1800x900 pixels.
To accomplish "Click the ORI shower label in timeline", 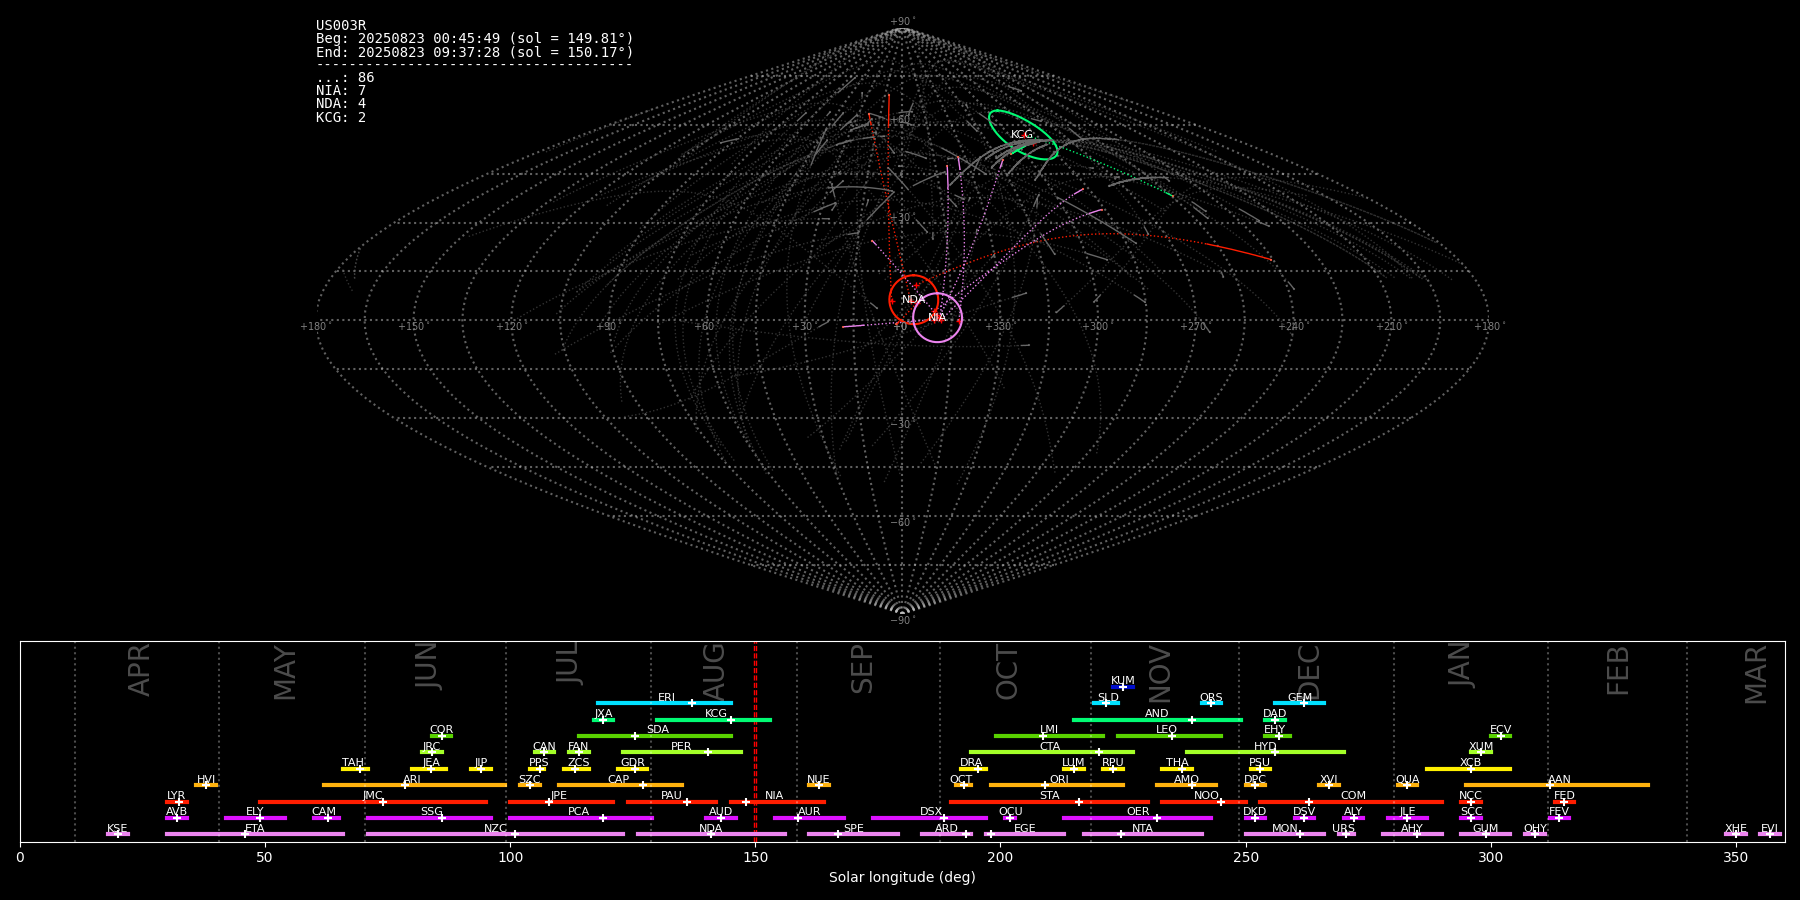I will tap(1059, 780).
